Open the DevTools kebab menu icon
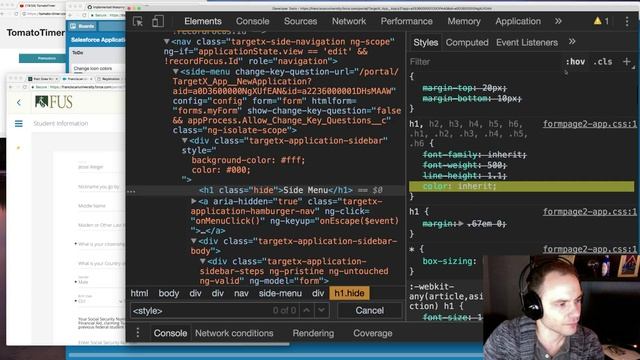The image size is (640, 360). click(627, 21)
